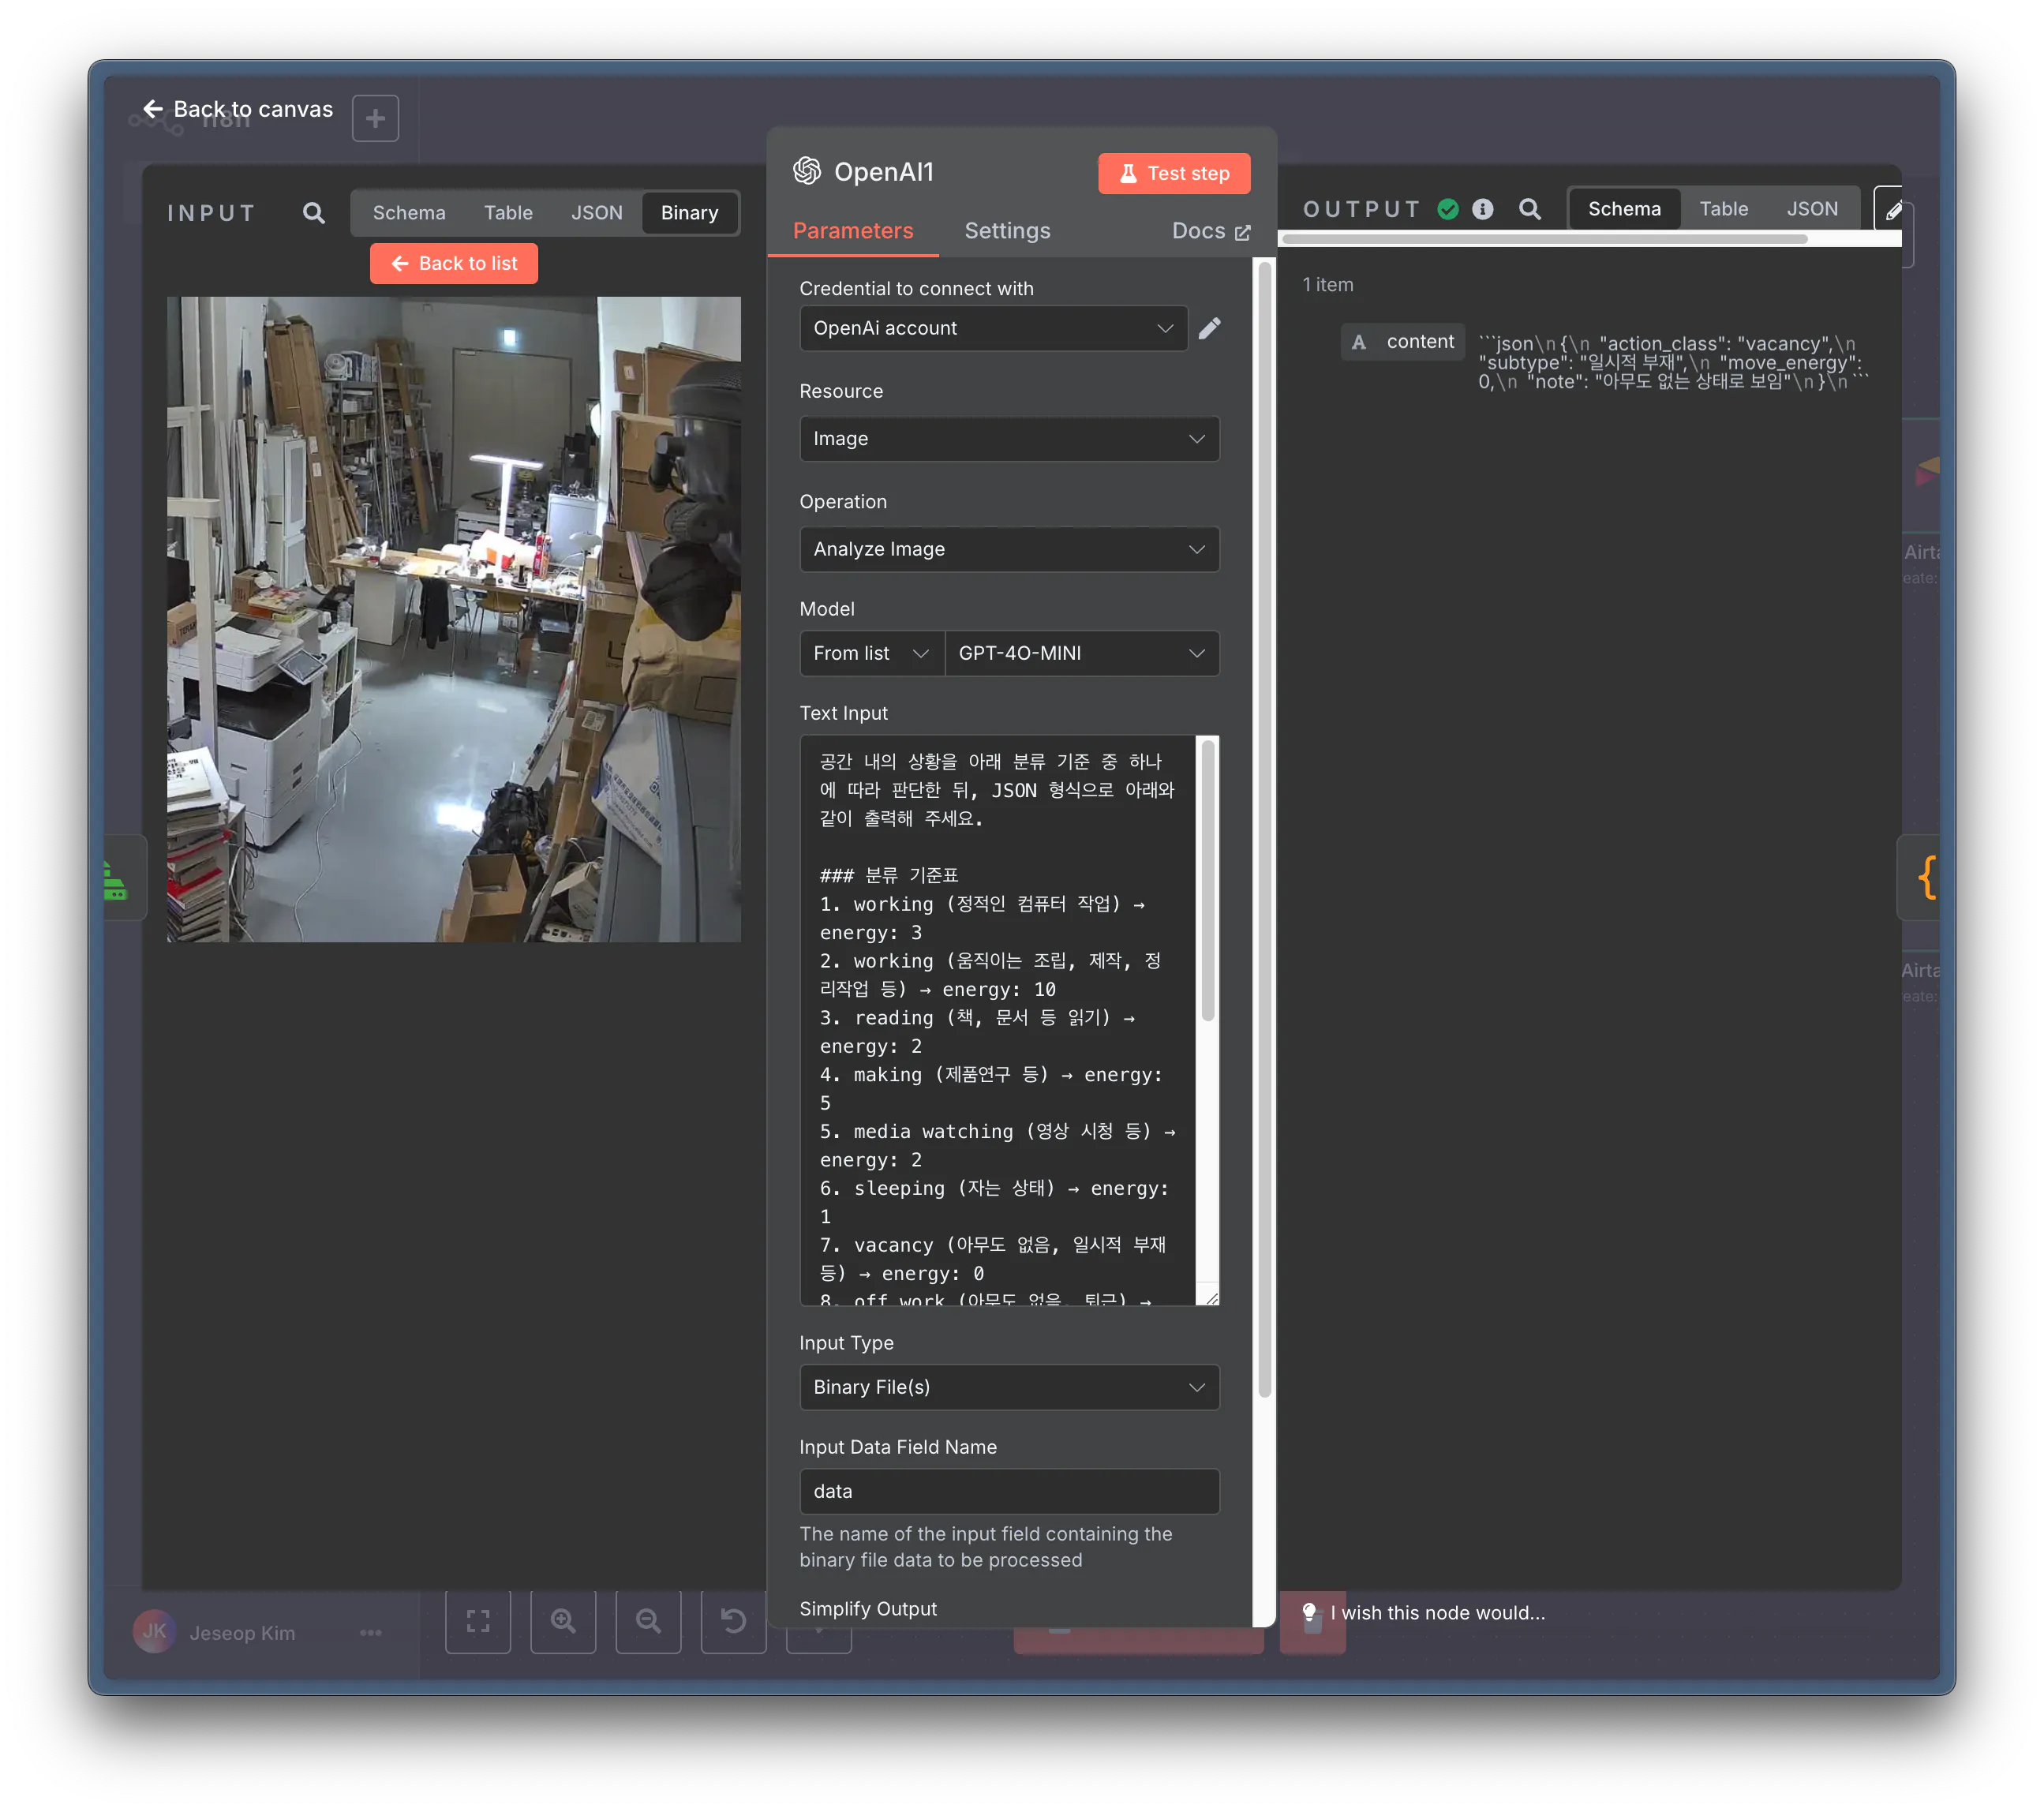Click the zoom out magnifier icon

point(648,1621)
